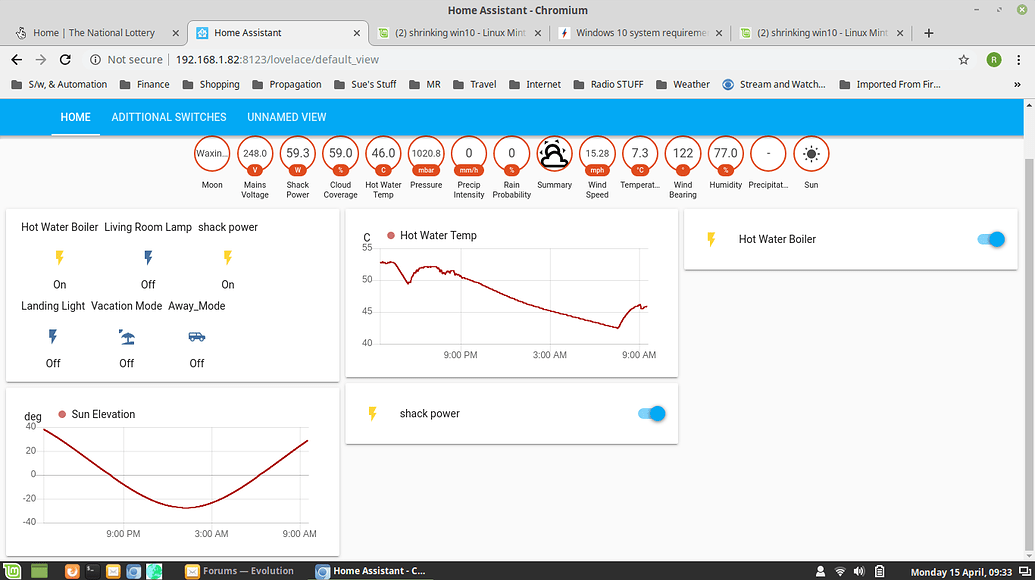Open the volume control in system tray
Viewport: 1035px width, 580px height.
[859, 571]
